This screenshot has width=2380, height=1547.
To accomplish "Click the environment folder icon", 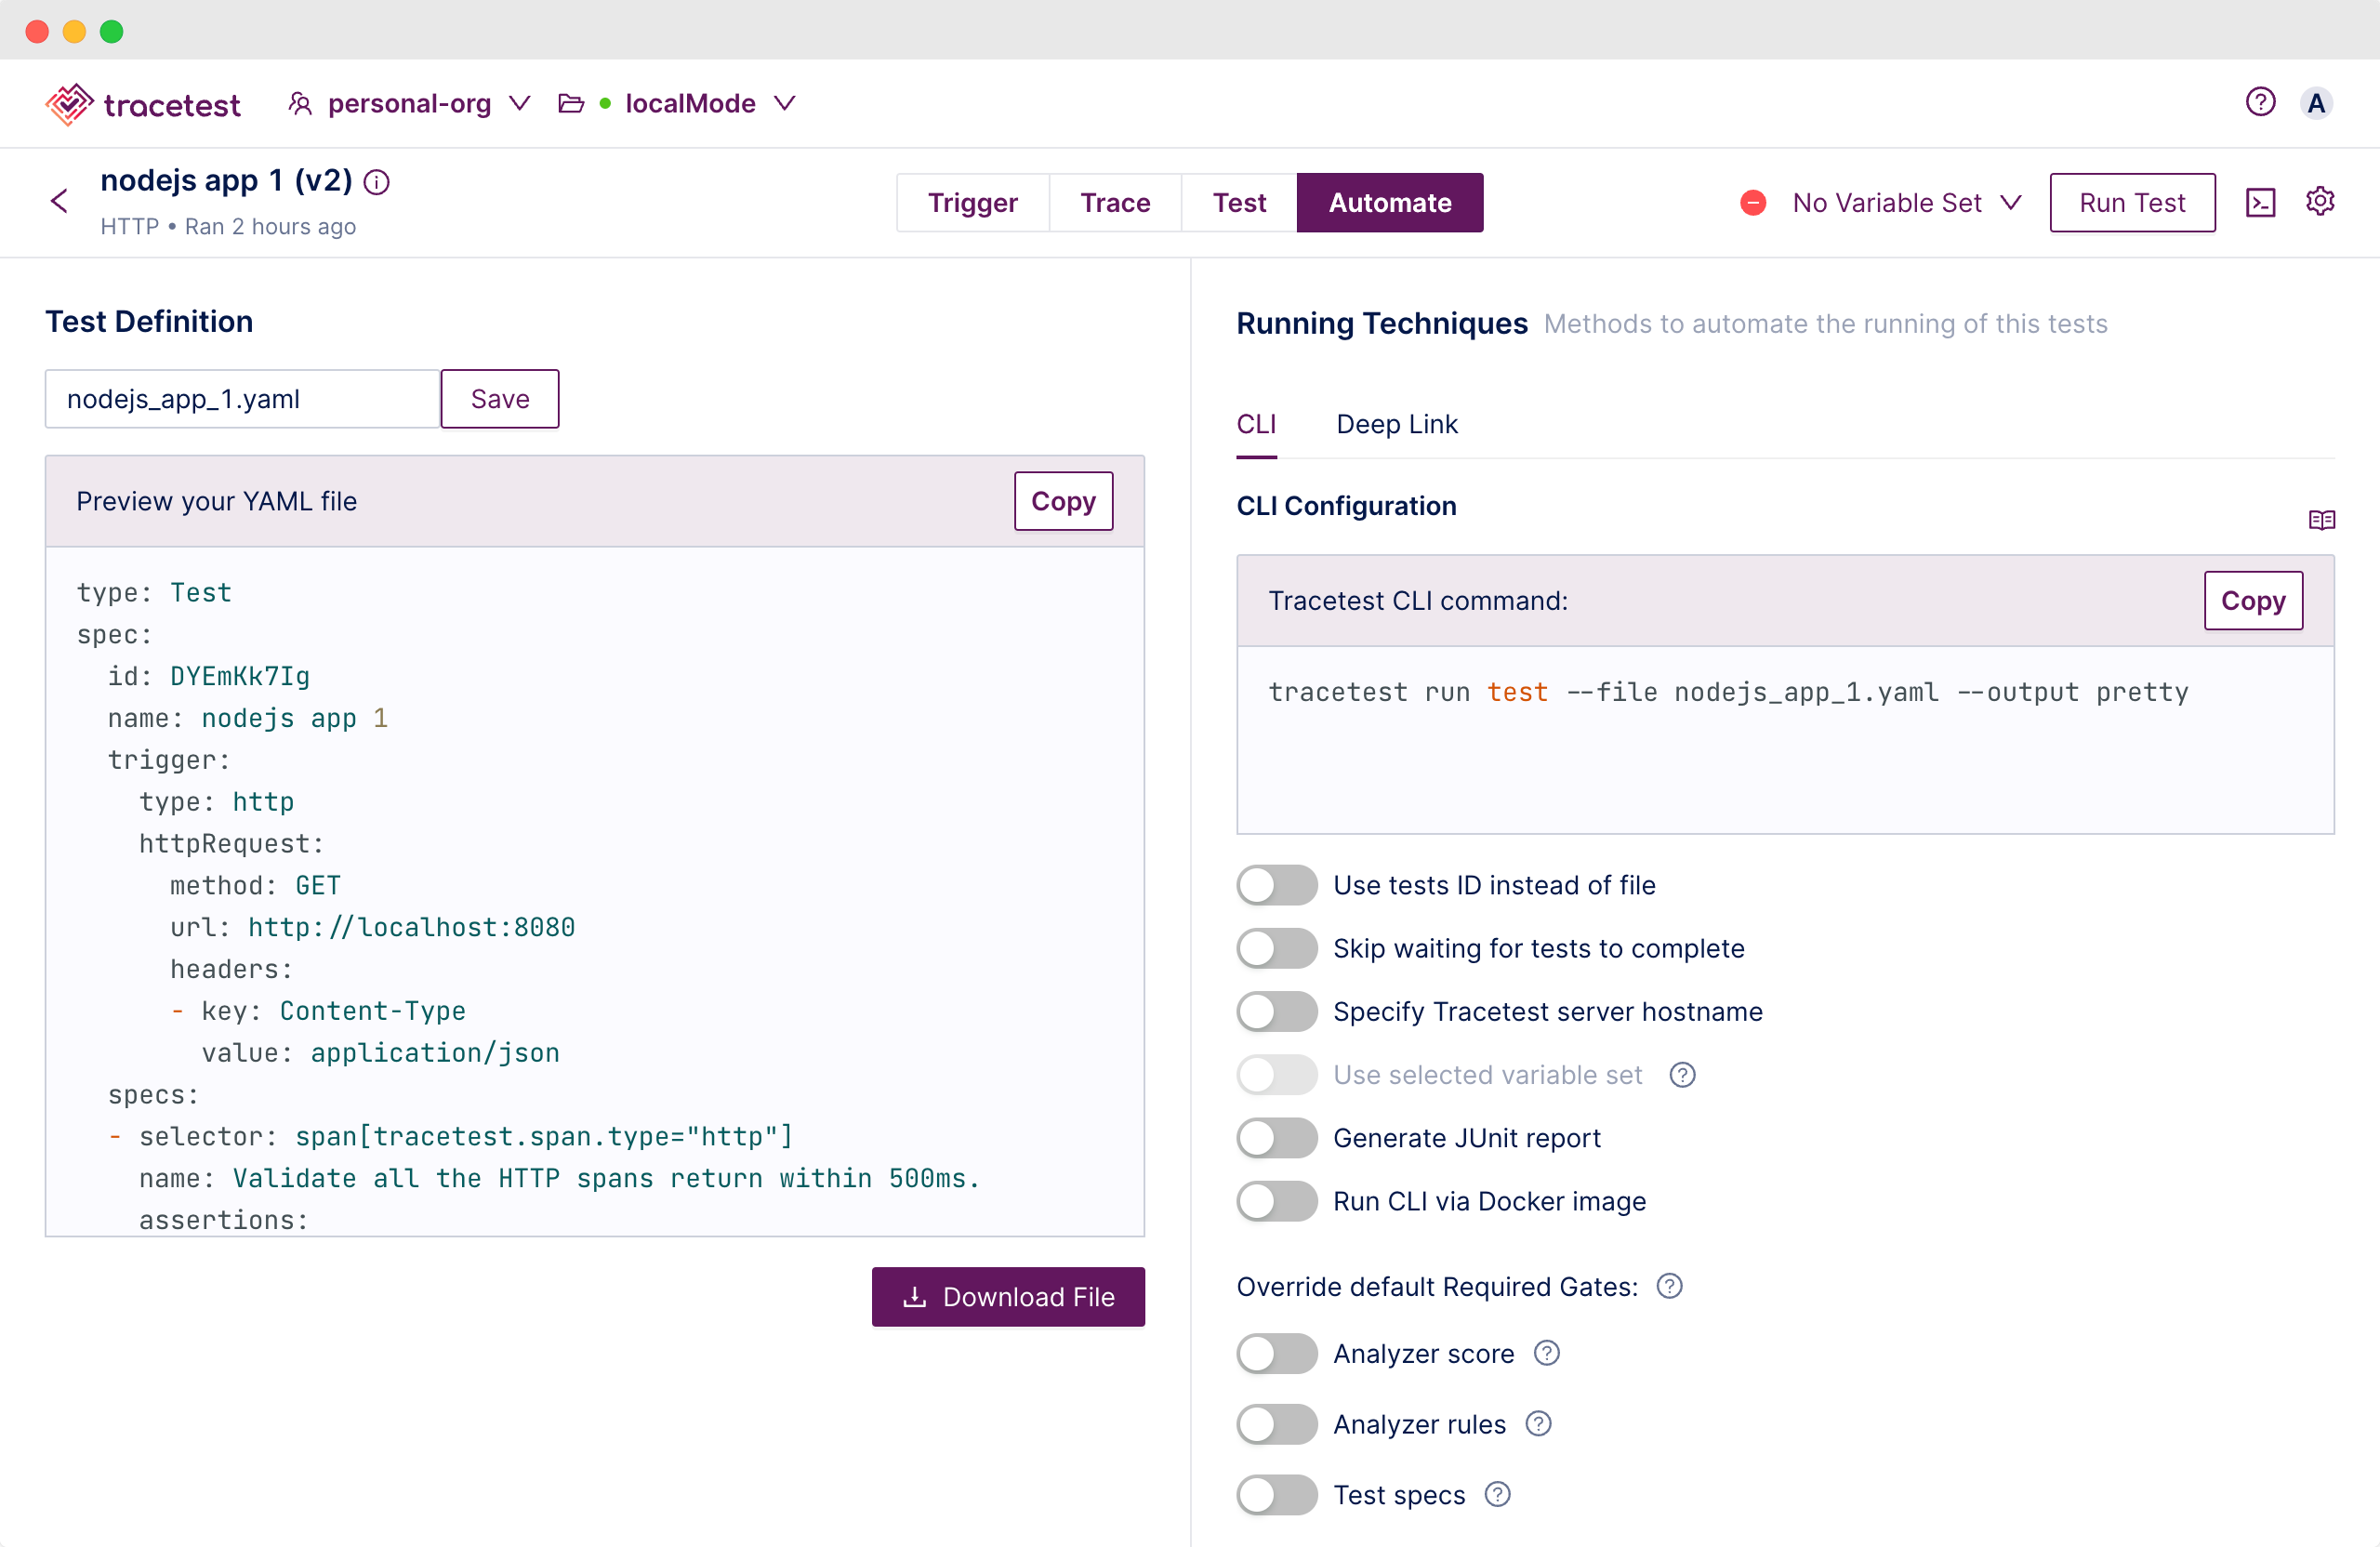I will point(571,103).
